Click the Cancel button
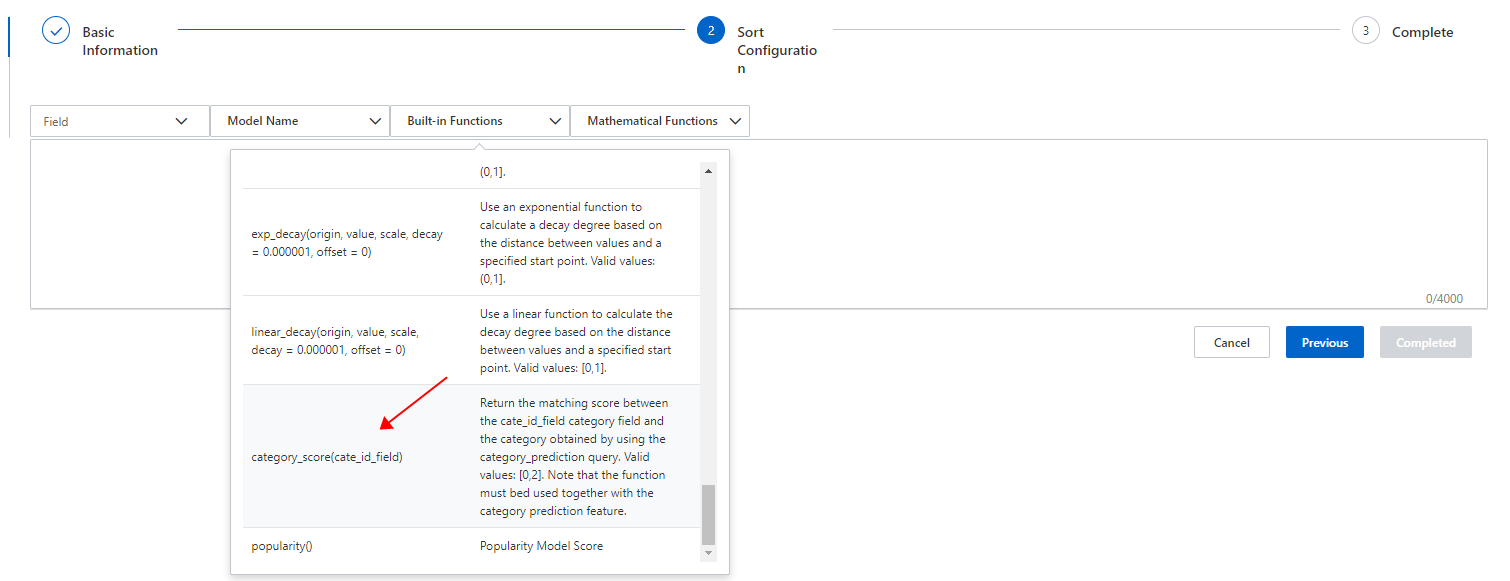 click(x=1232, y=342)
